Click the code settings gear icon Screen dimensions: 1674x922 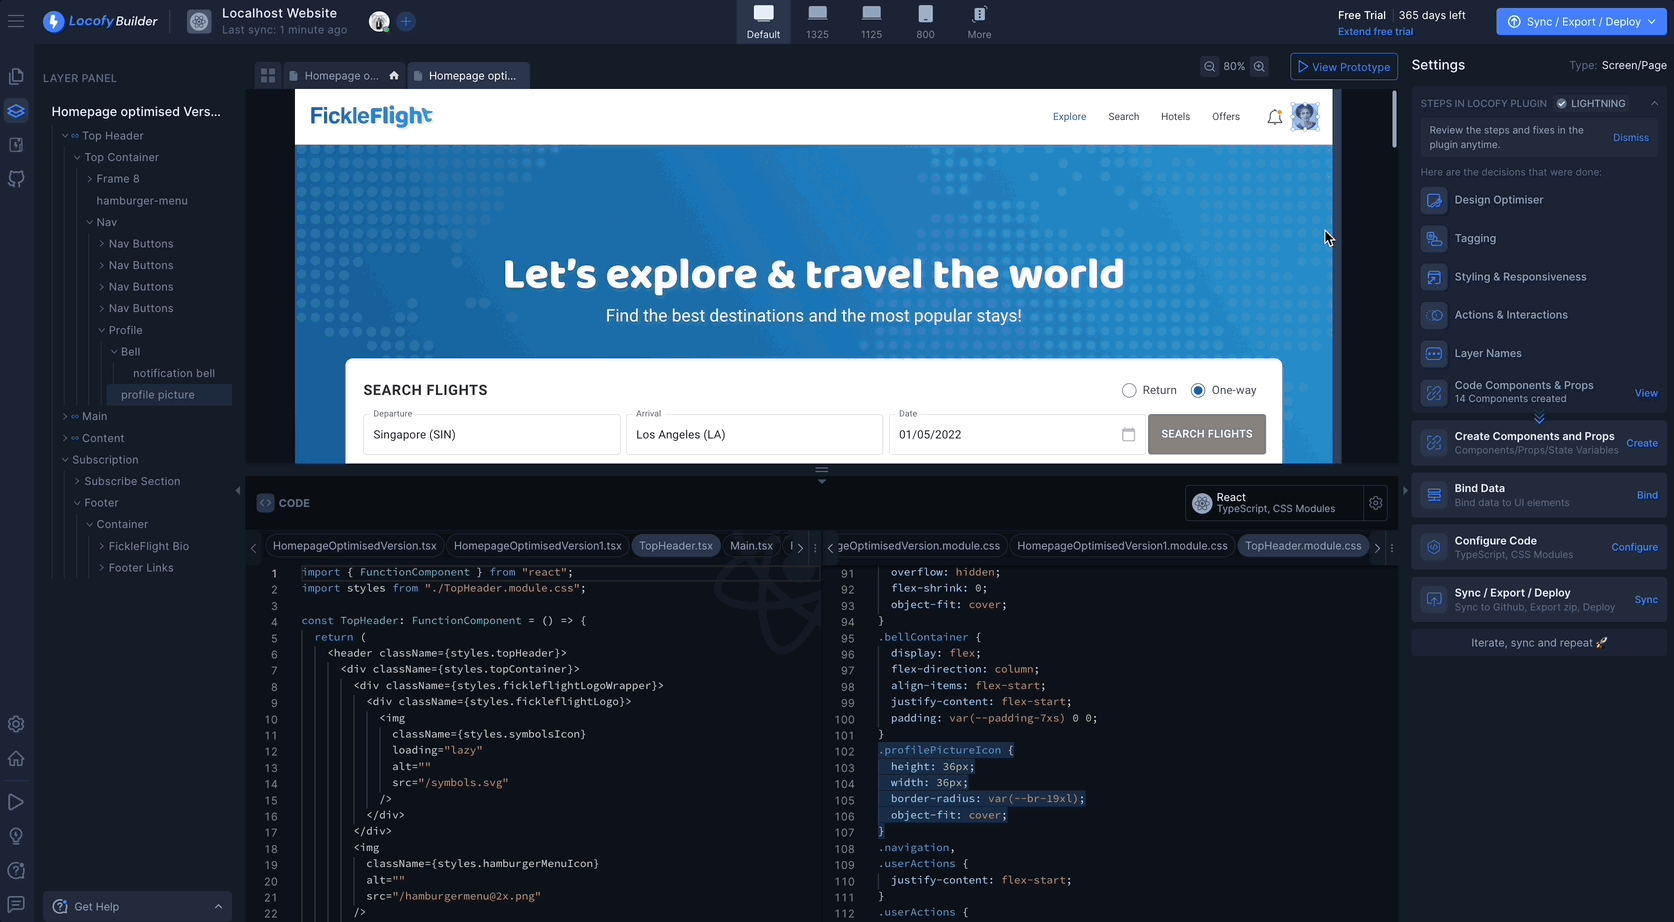[x=1376, y=503]
